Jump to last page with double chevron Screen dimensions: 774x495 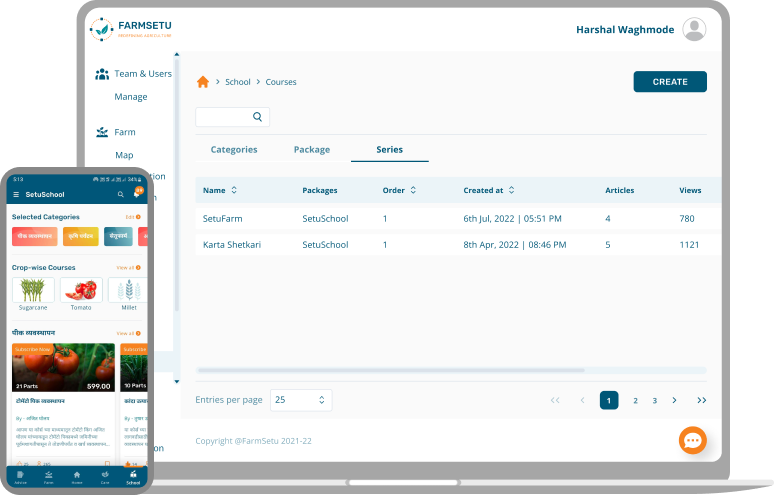(702, 400)
